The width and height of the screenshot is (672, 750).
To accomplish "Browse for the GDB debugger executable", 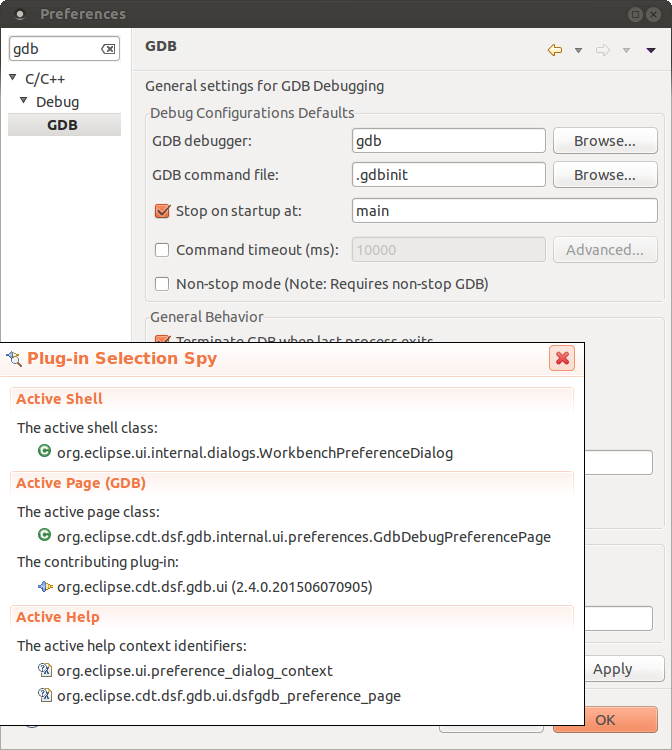I will click(604, 141).
